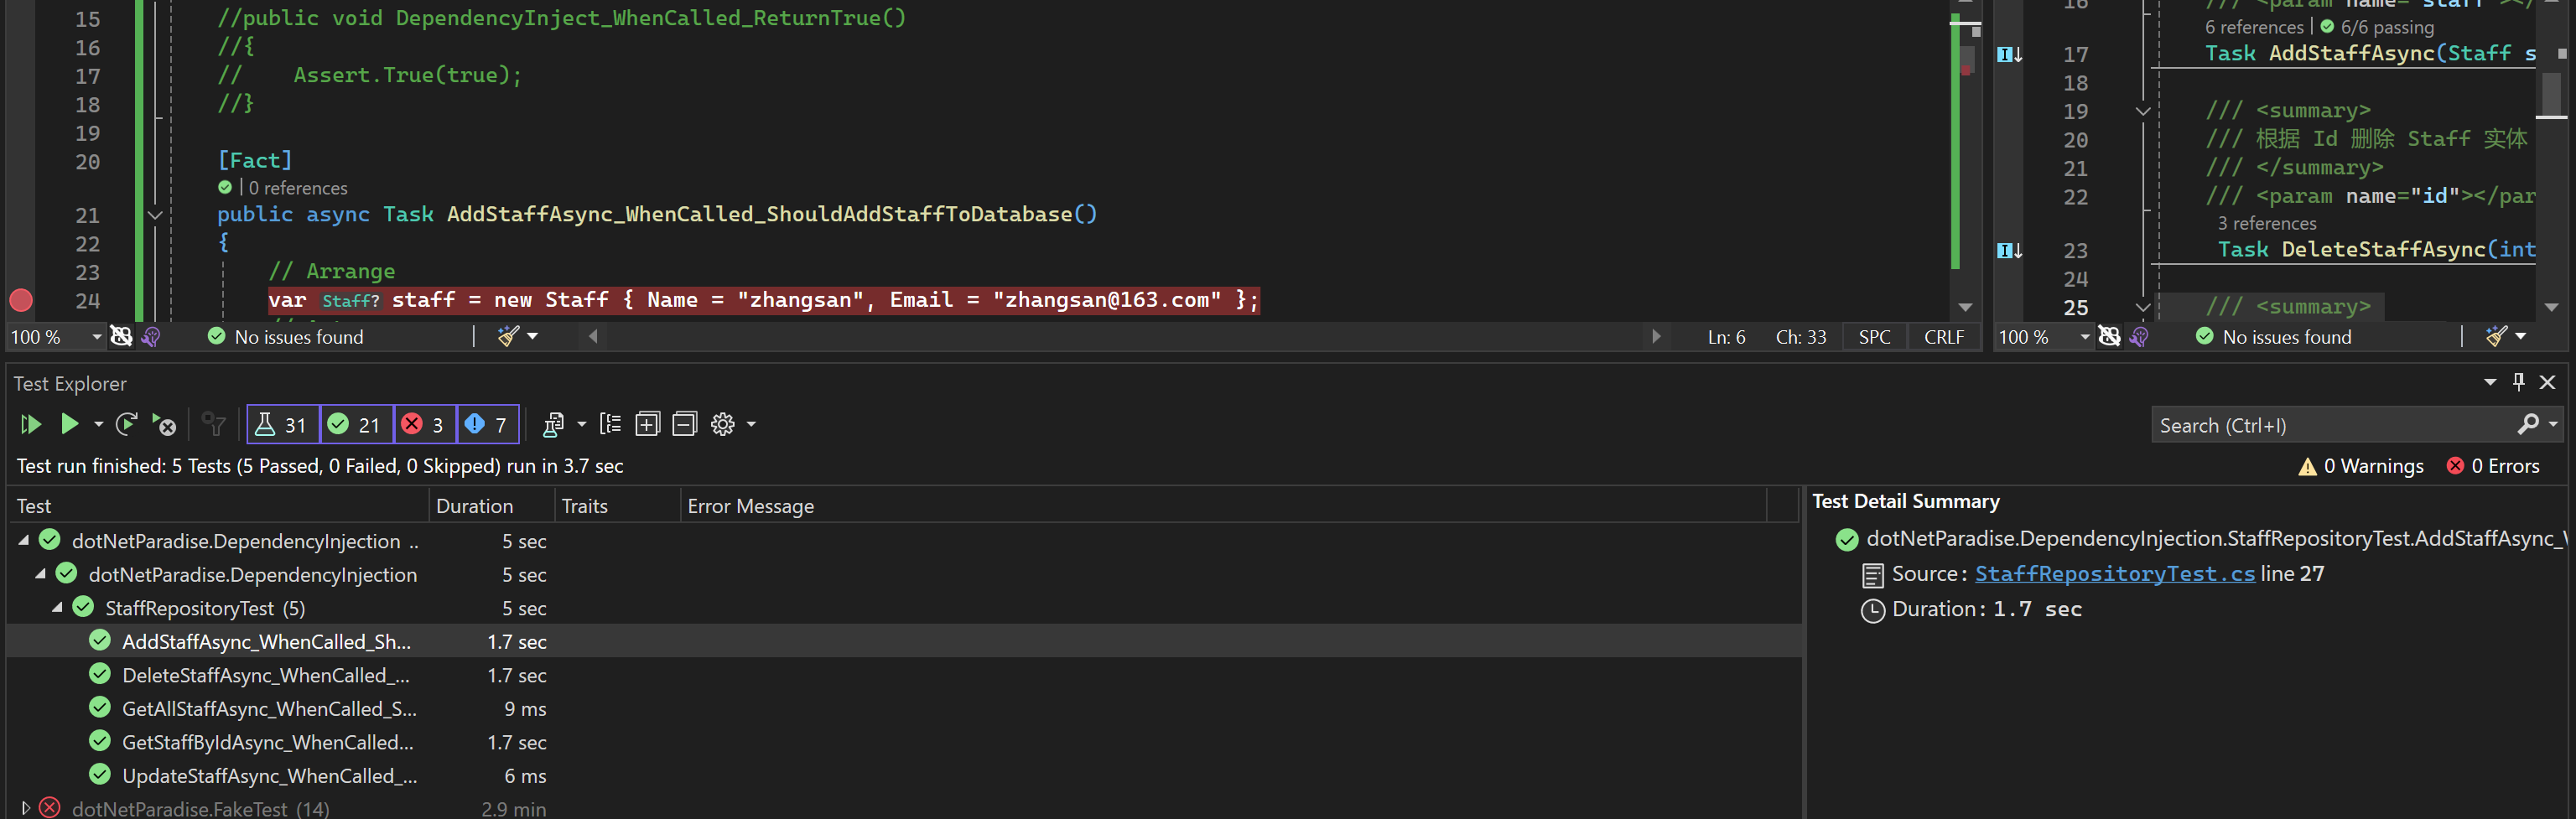
Task: Toggle the total tests filter showing 31
Action: pos(283,424)
